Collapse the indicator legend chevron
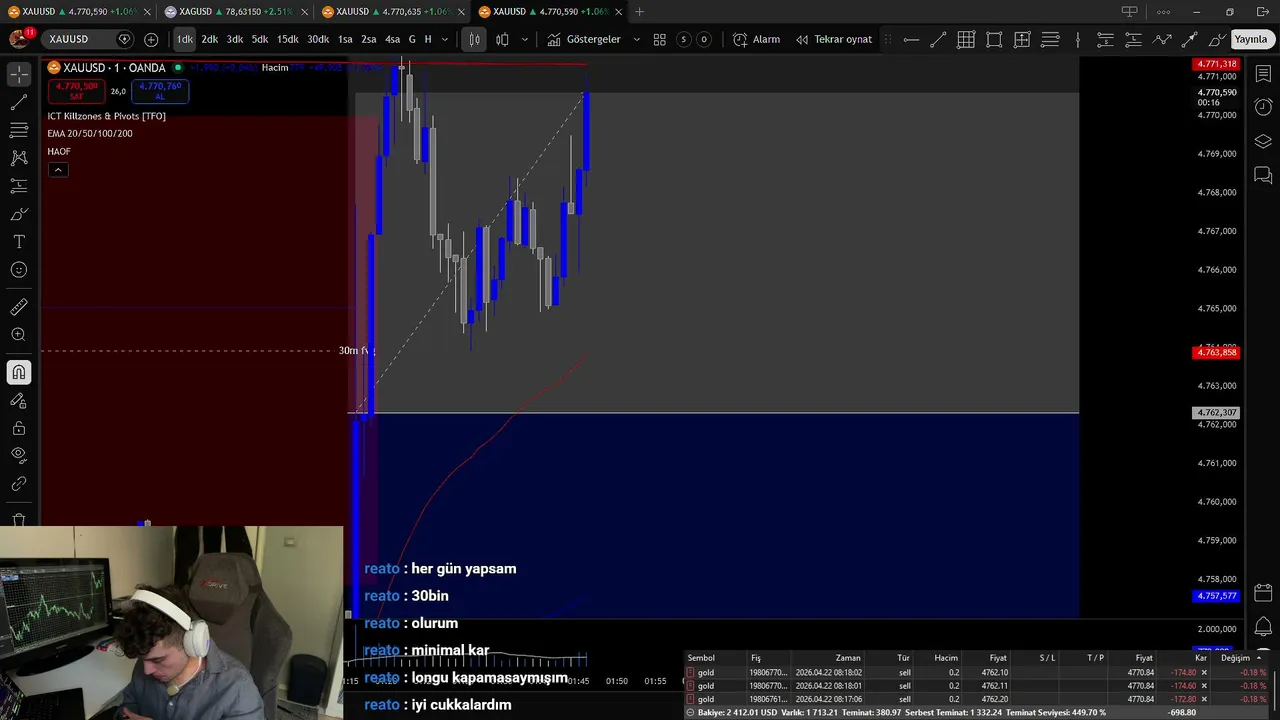 coord(58,170)
